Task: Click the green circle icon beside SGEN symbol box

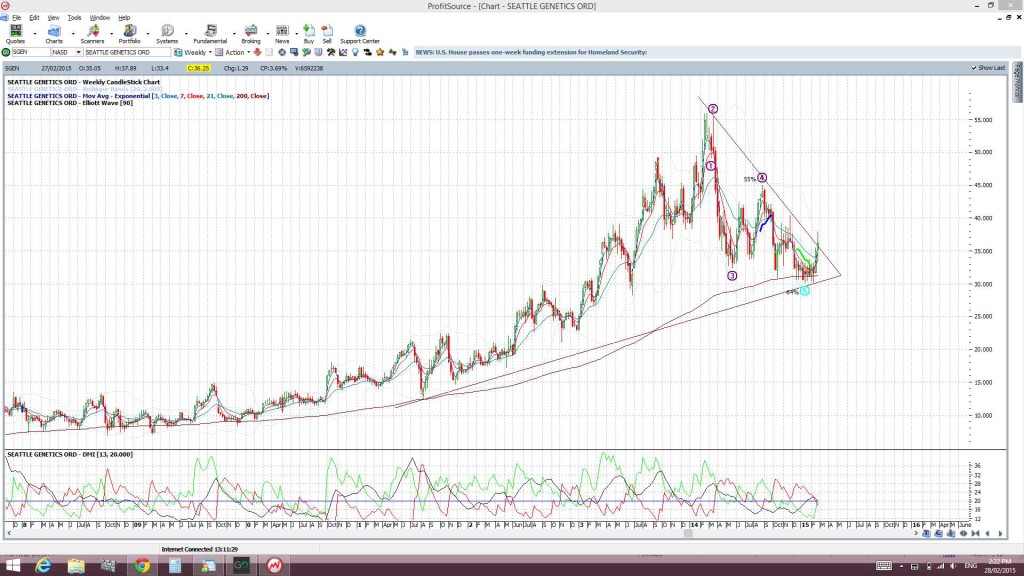Action: click(6, 52)
